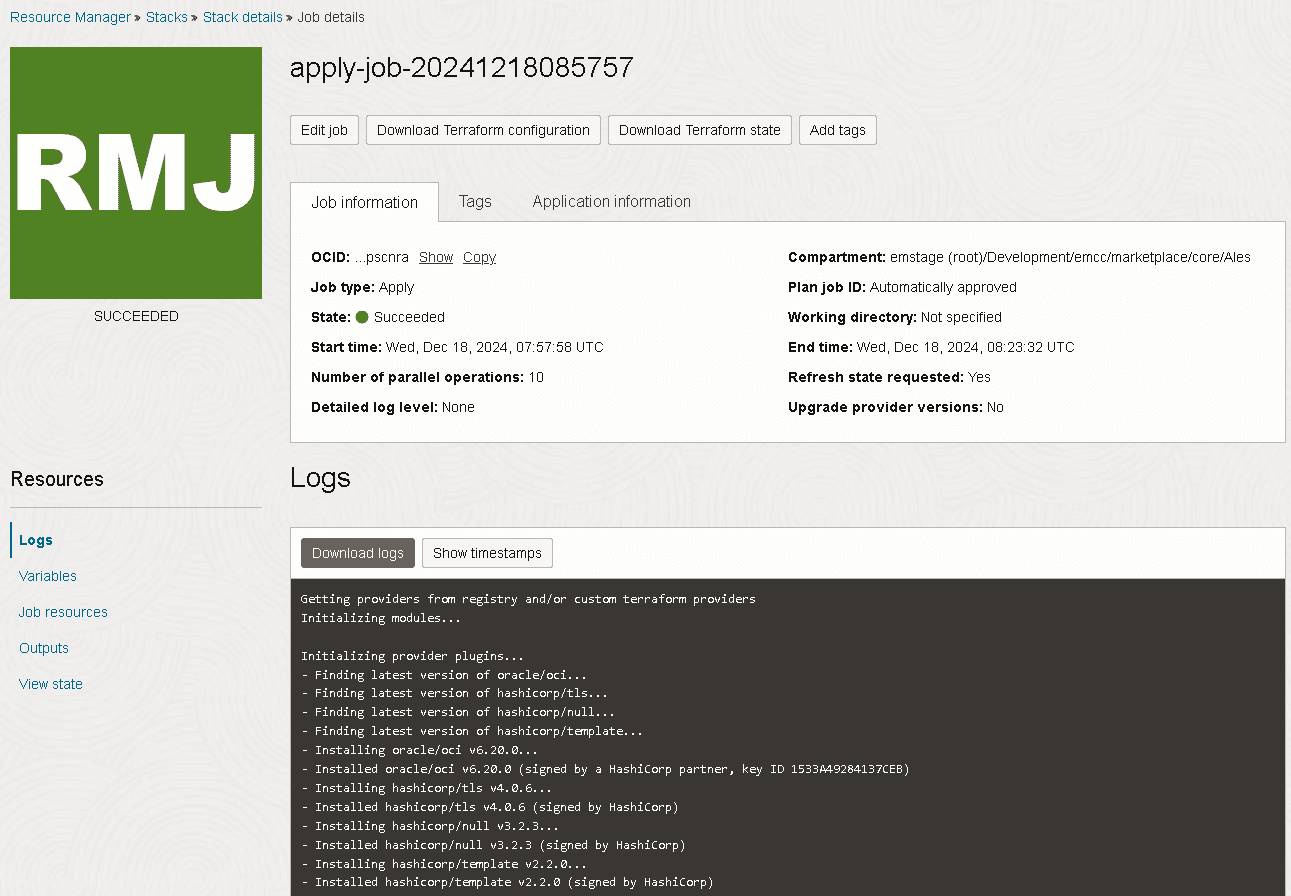Navigate back to Stack details
Viewport: 1291px width, 896px height.
coord(242,17)
